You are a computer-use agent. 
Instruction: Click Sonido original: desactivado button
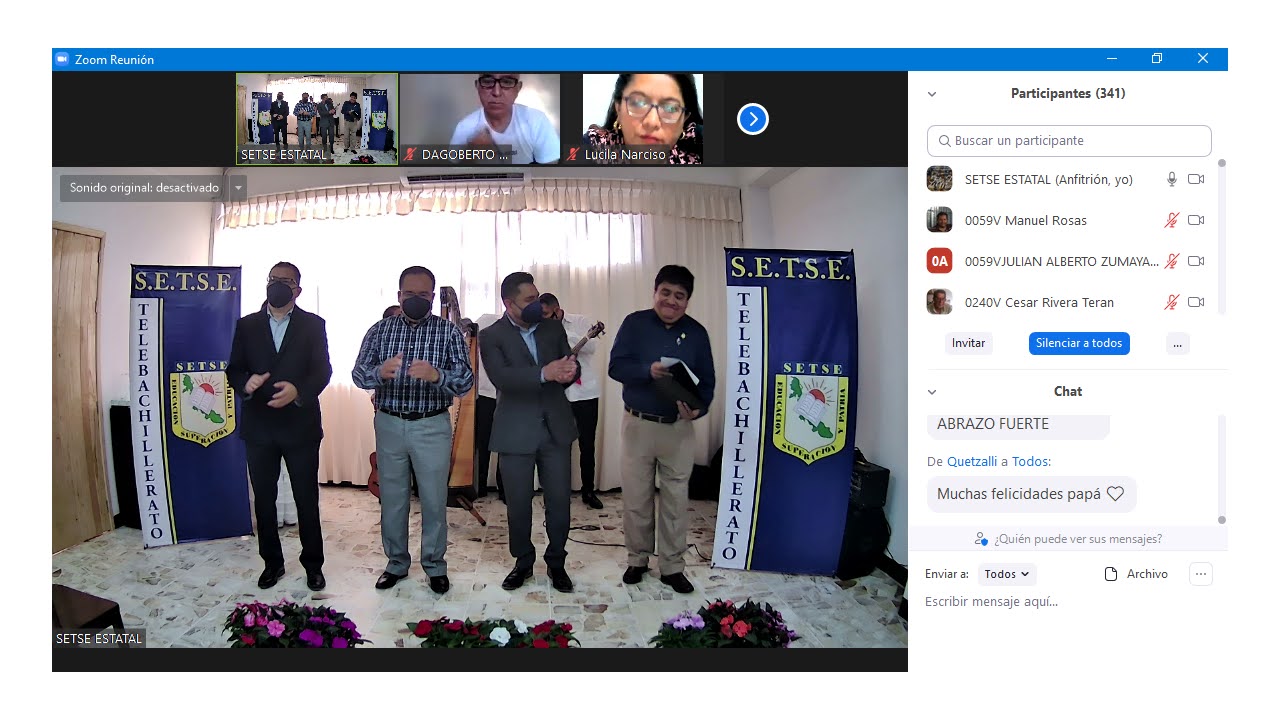[x=144, y=188]
